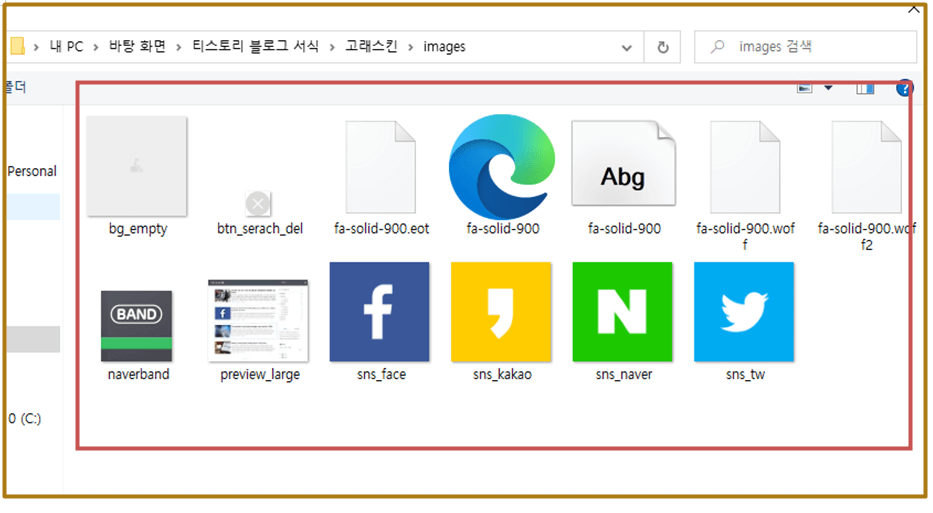Viewport: 933px width, 513px height.
Task: Select the sns_face Facebook icon
Action: click(x=379, y=312)
